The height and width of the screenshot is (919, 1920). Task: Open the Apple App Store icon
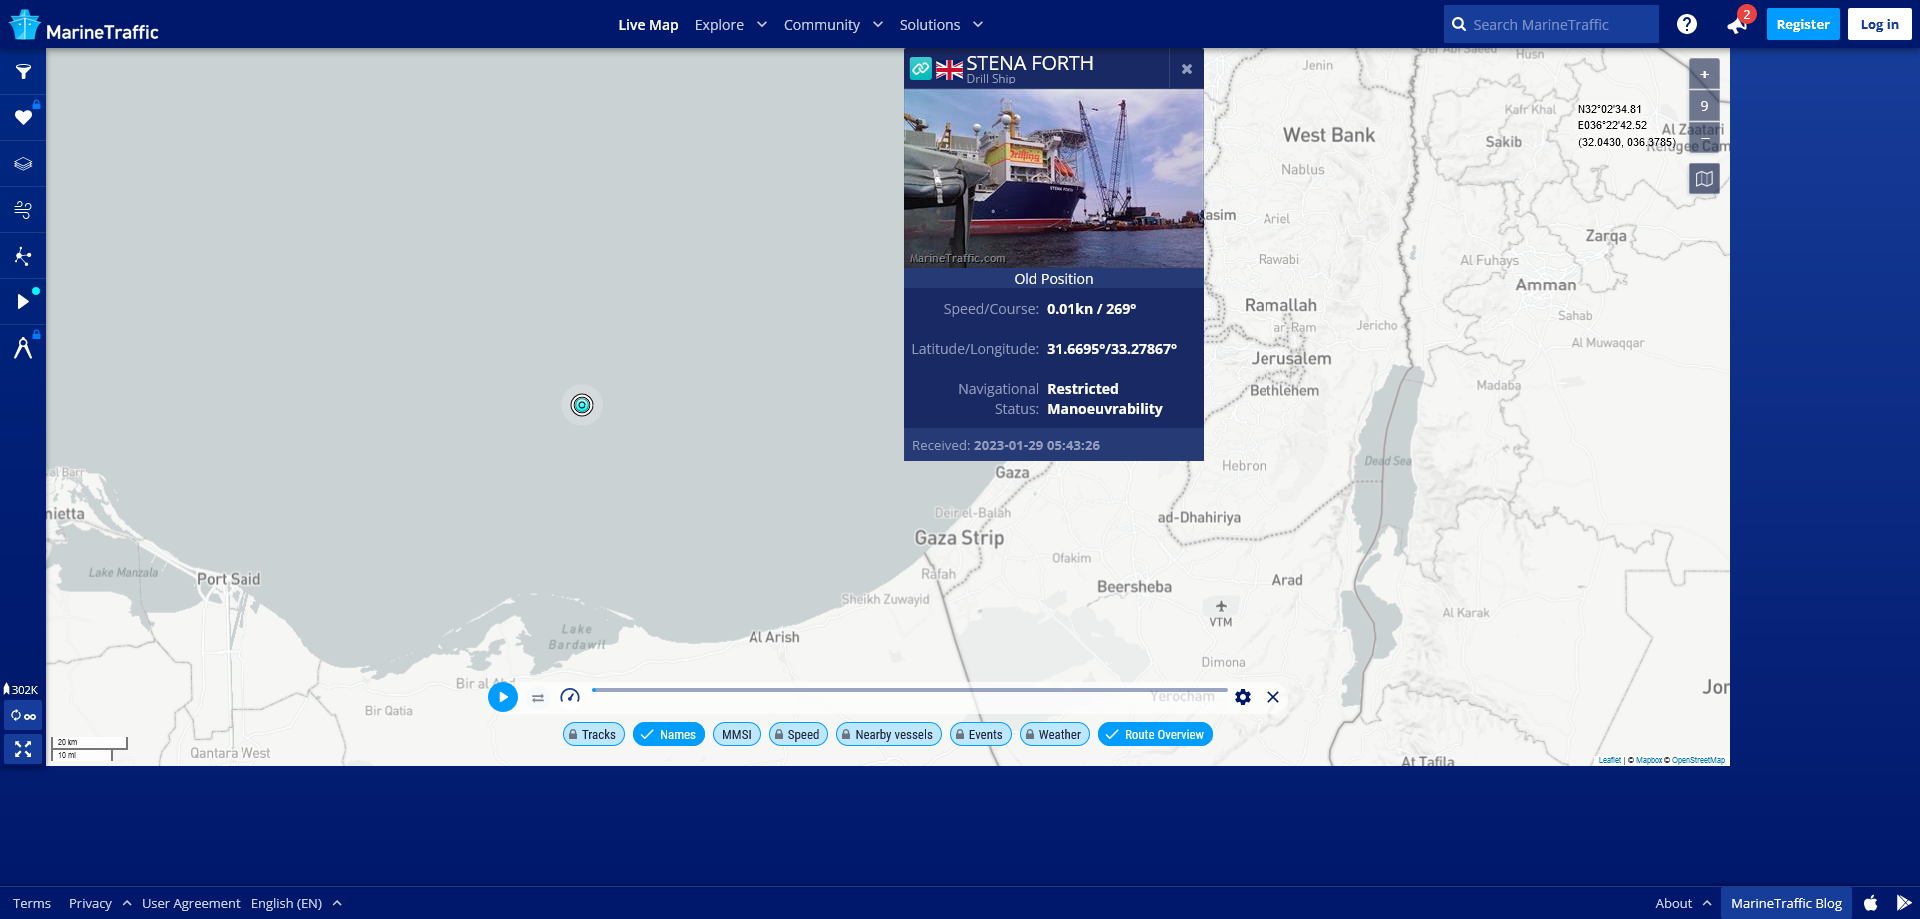pyautogui.click(x=1870, y=903)
